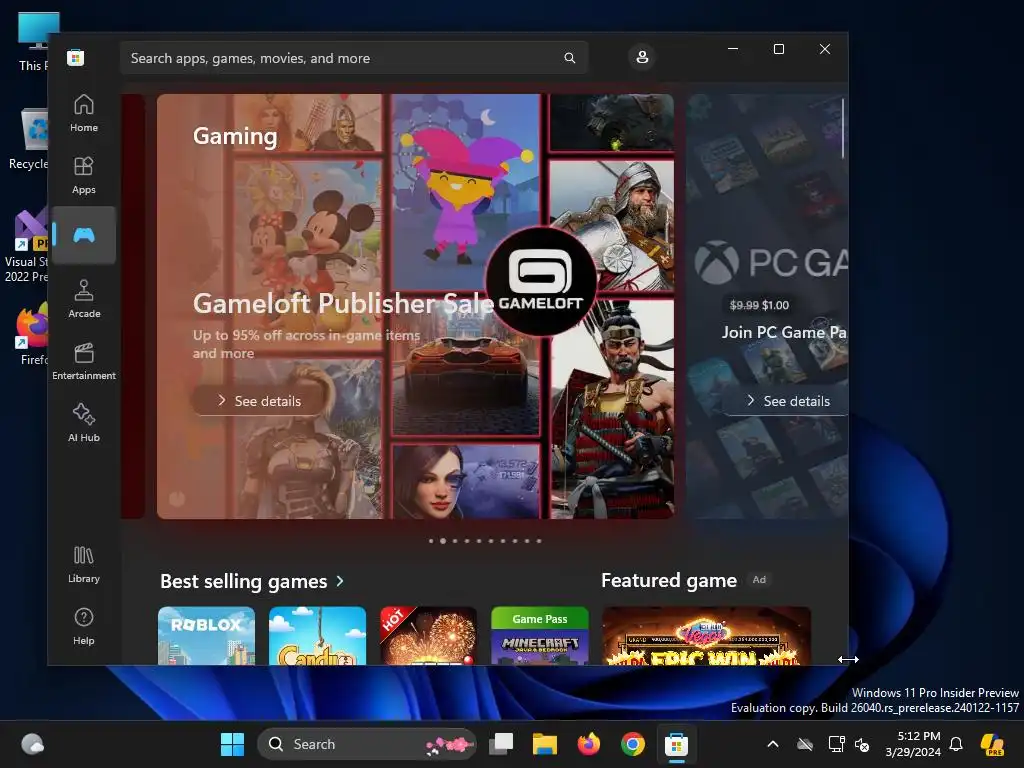The width and height of the screenshot is (1024, 768).
Task: Click the Copilot preview icon in taskbar
Action: 993,744
